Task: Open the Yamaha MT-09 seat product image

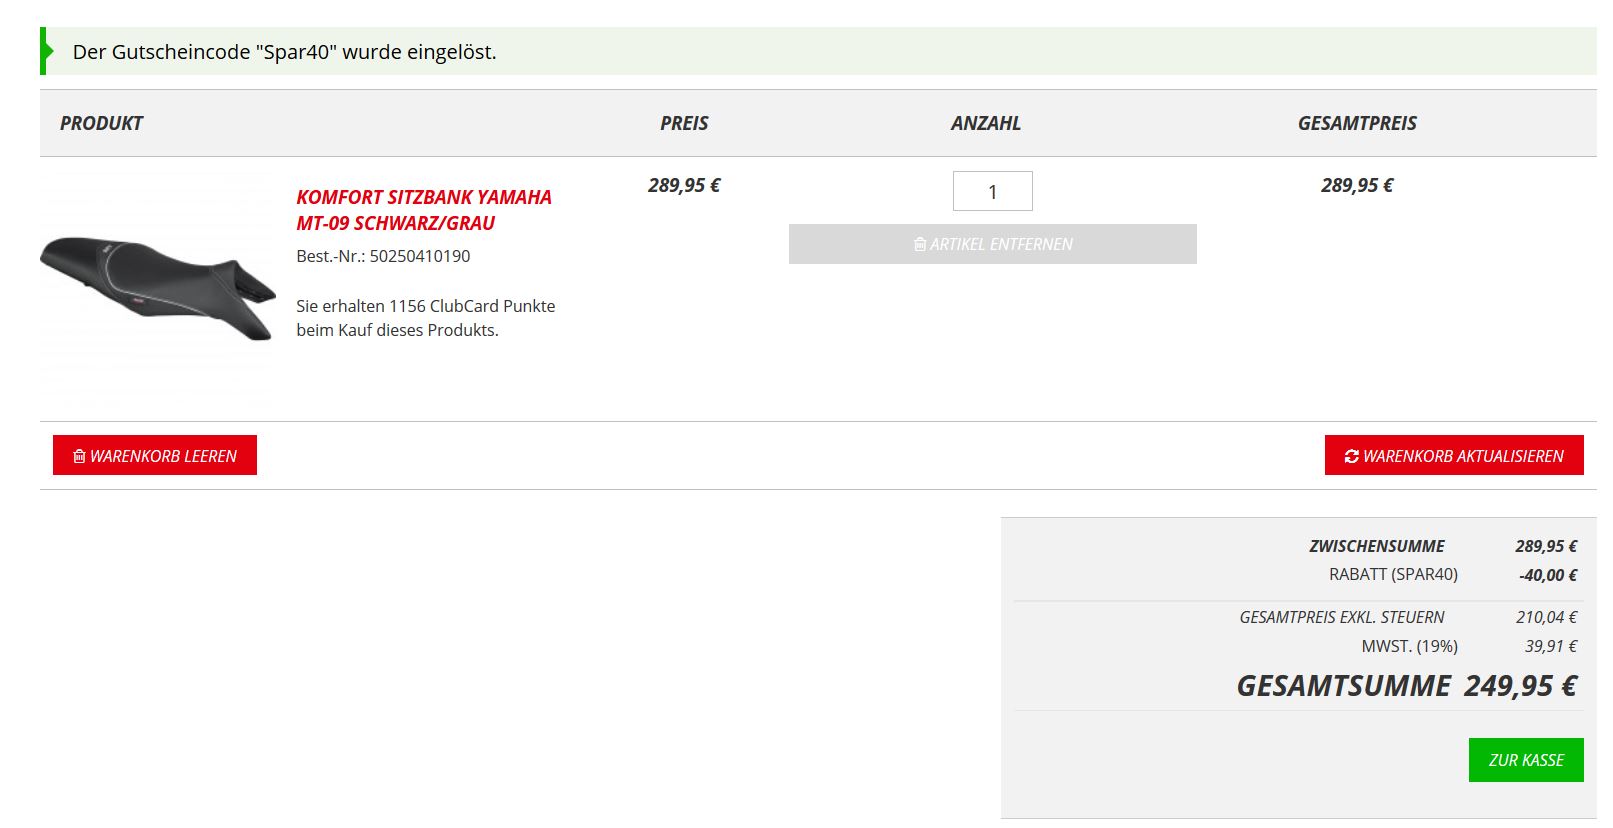Action: point(157,288)
